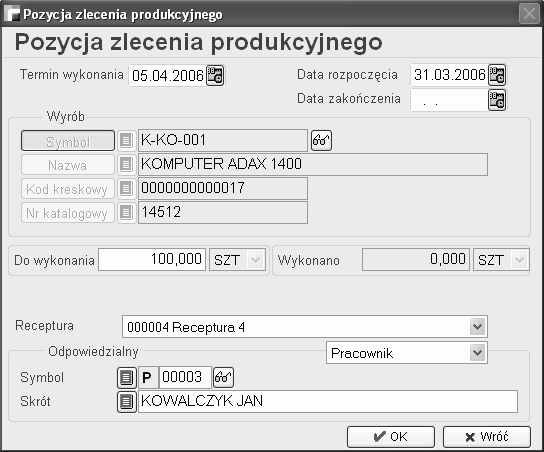Close the Pozycja zlecenia produkcyjnego window
Viewport: 544px width, 452px height.
coord(529,14)
